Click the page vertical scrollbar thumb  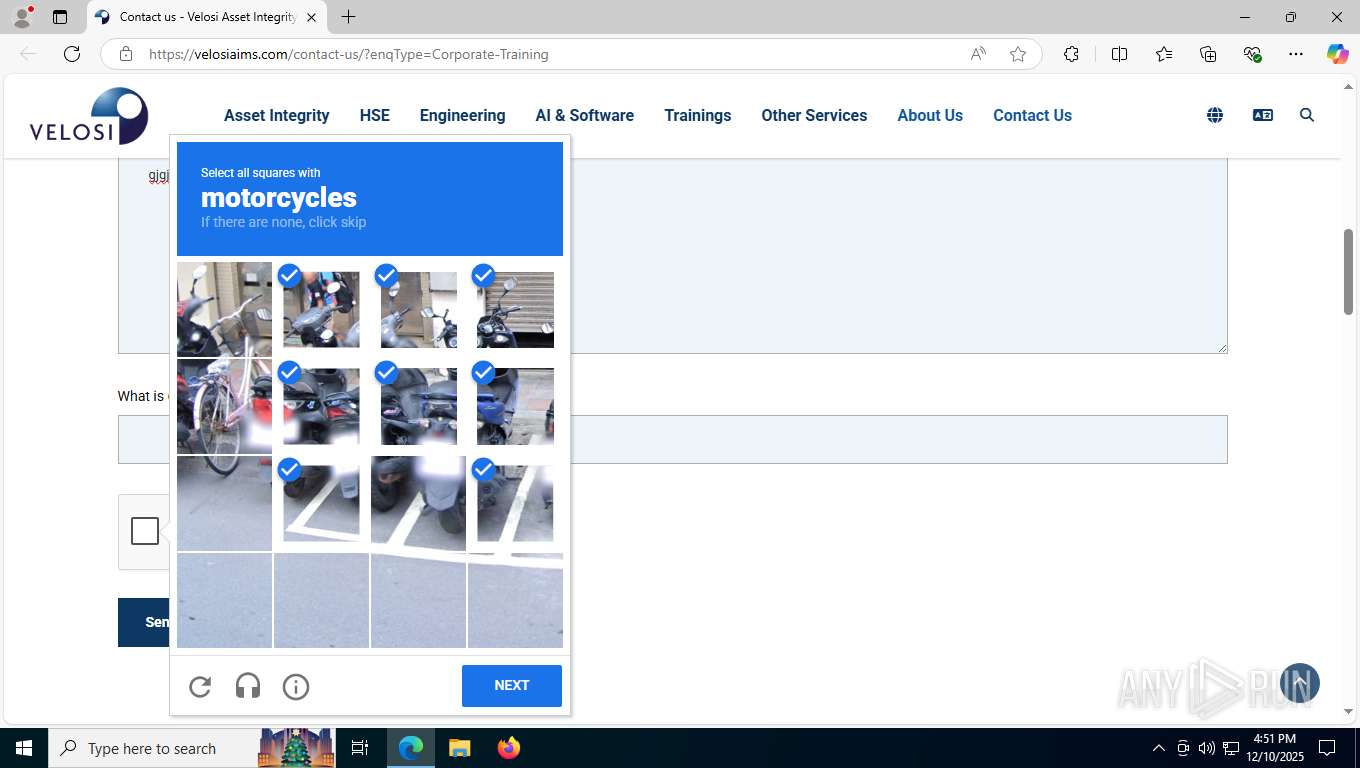coord(1349,272)
